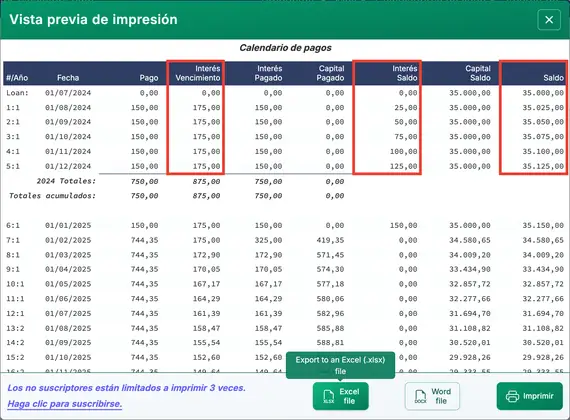This screenshot has height=420, width=570.
Task: Click the DOCX icon on Word button
Action: pos(421,396)
